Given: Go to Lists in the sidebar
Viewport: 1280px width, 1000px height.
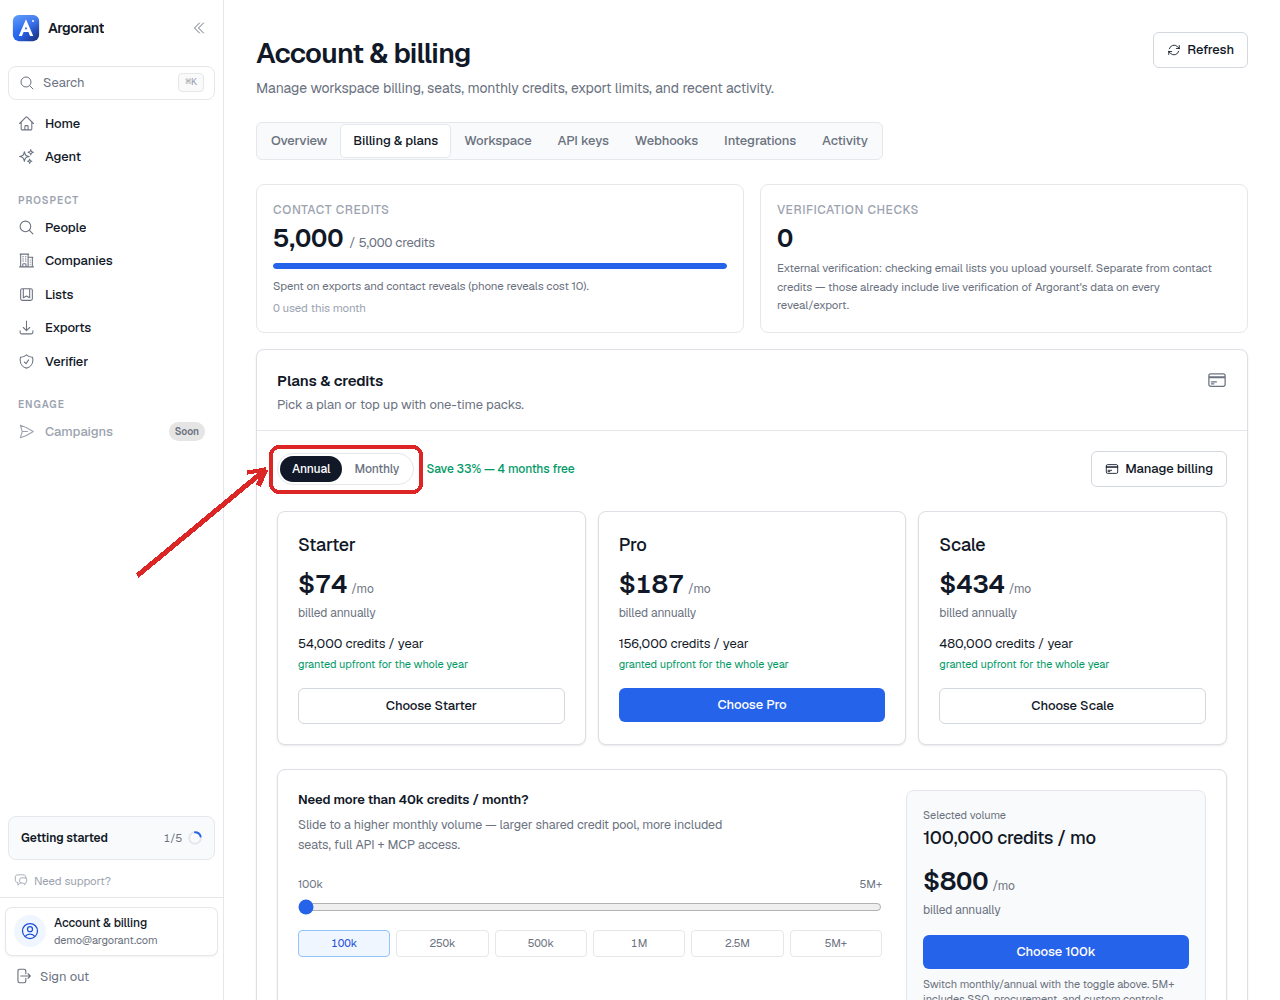Looking at the screenshot, I should click(111, 295).
